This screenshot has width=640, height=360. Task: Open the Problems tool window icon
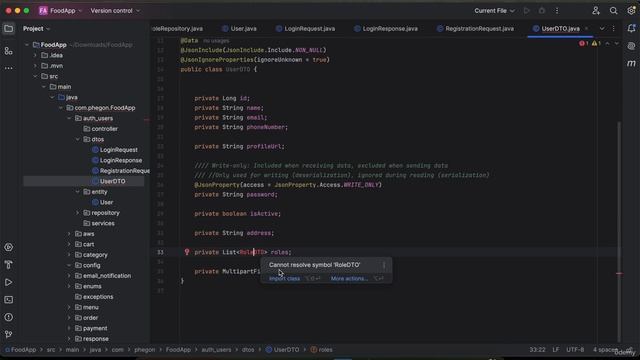(x=9, y=317)
